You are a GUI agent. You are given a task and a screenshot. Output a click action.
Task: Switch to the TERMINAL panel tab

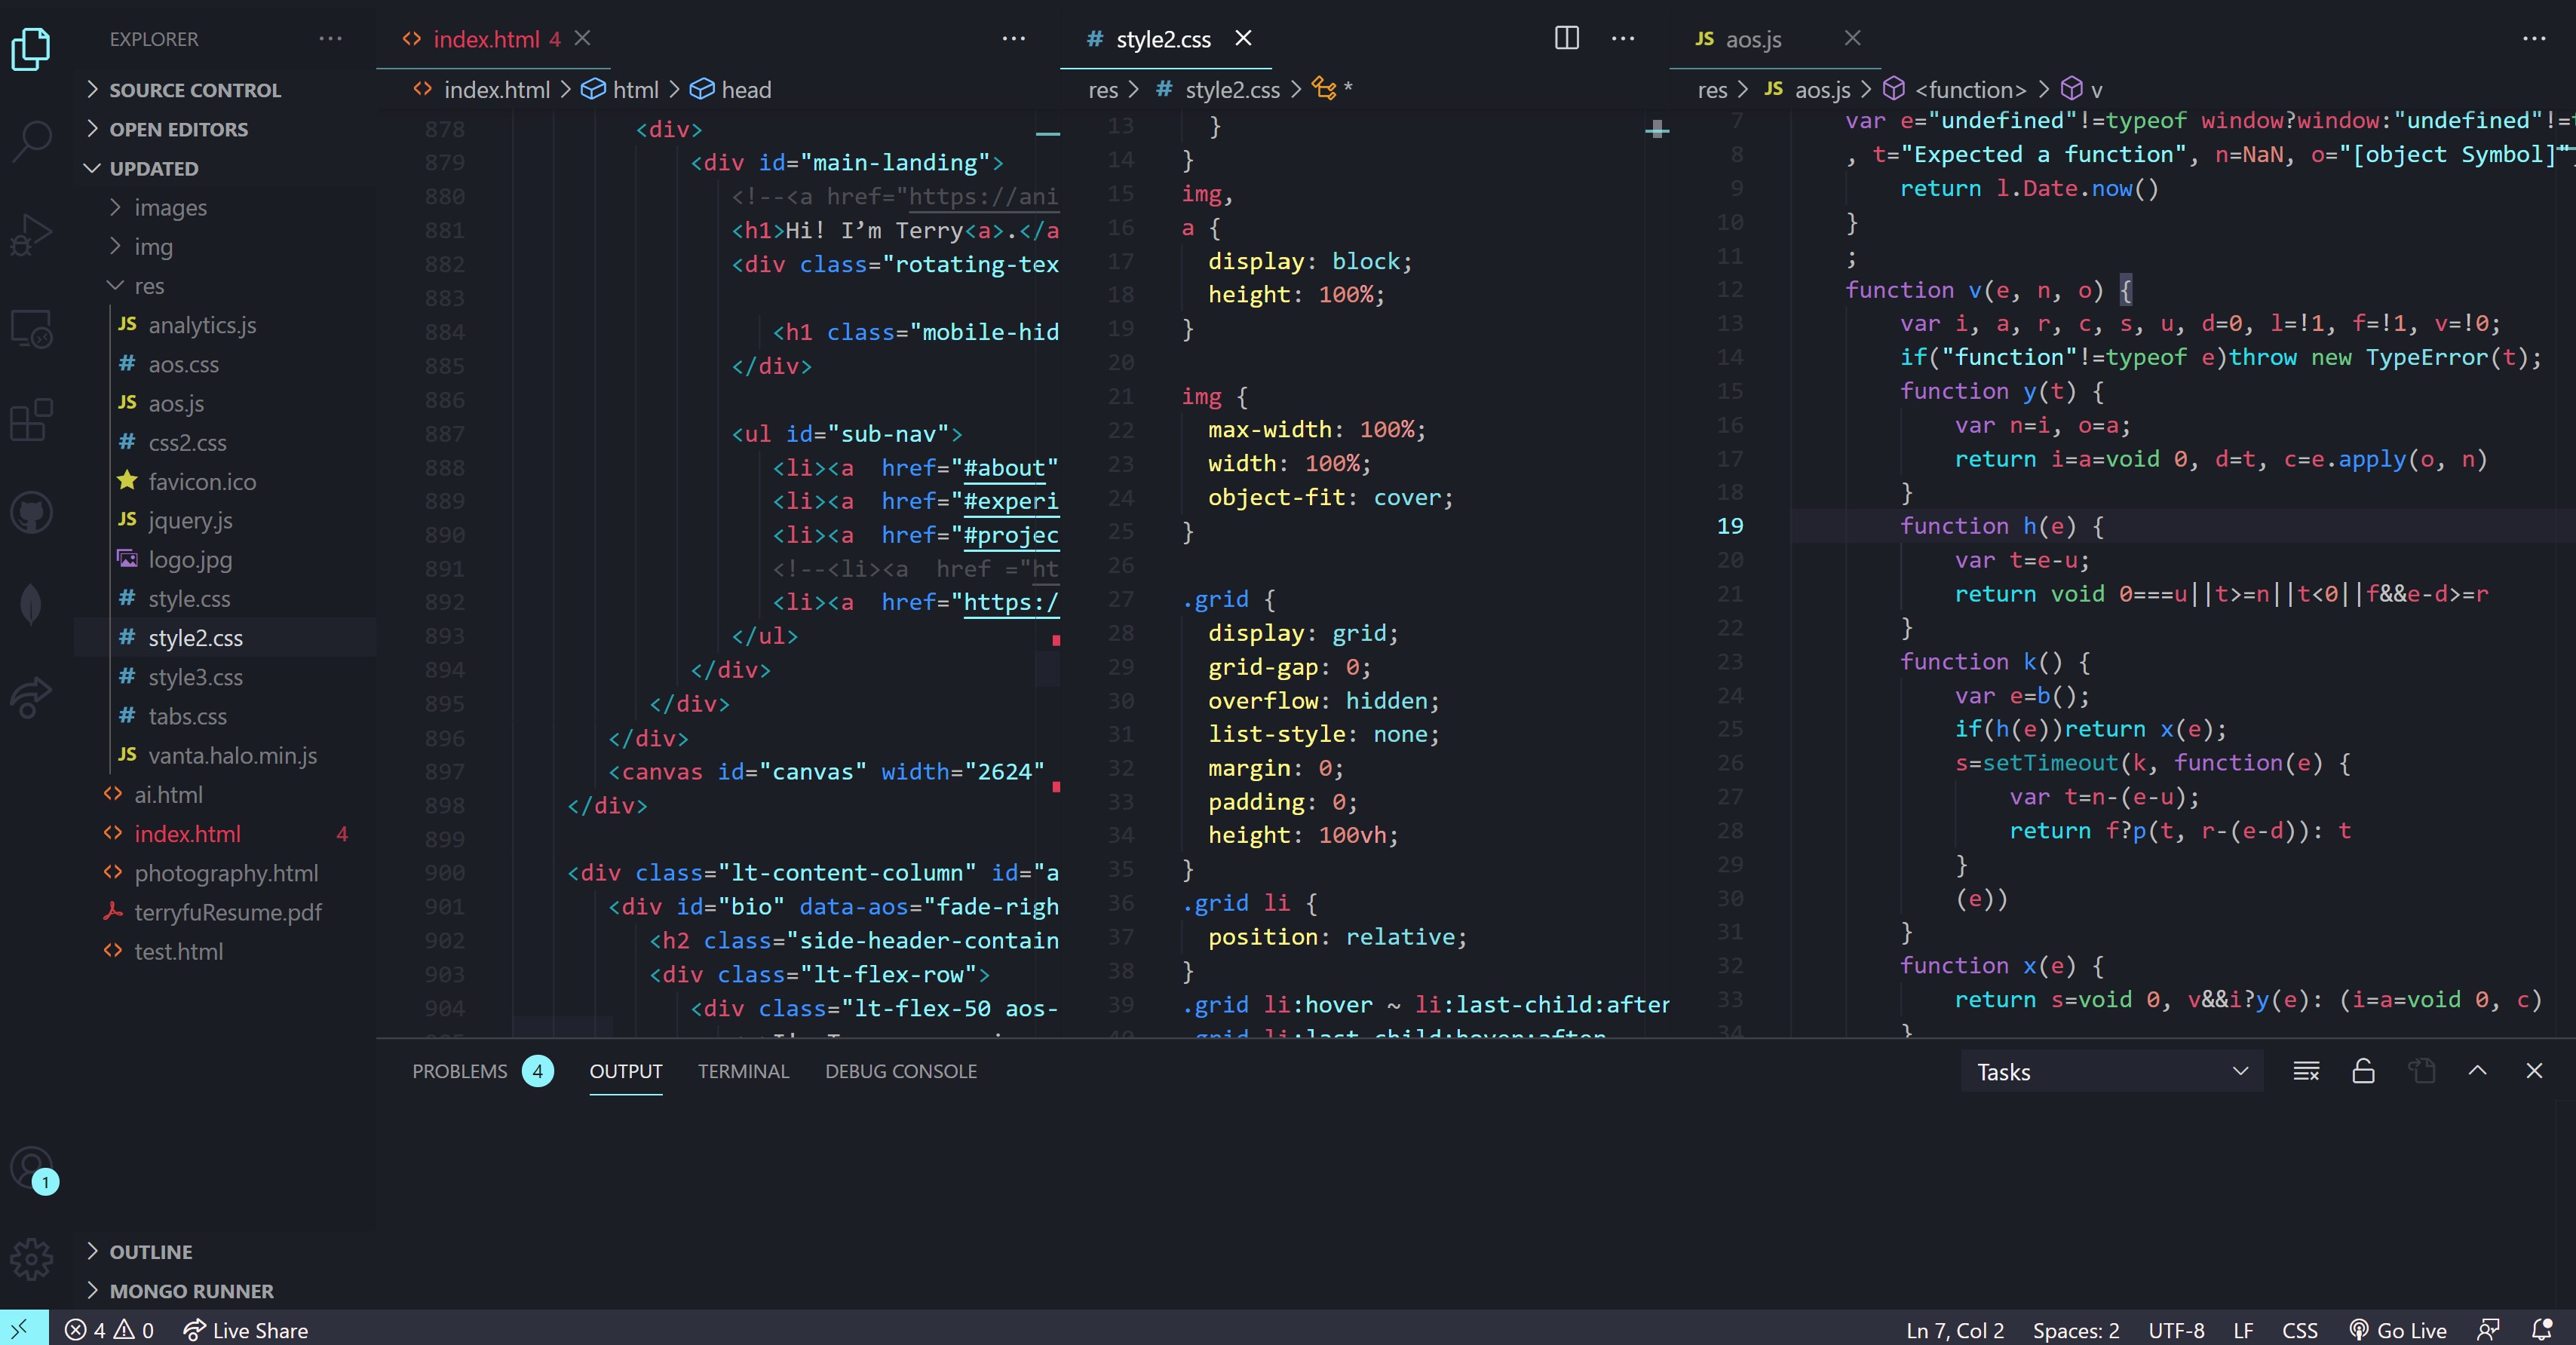point(743,1071)
